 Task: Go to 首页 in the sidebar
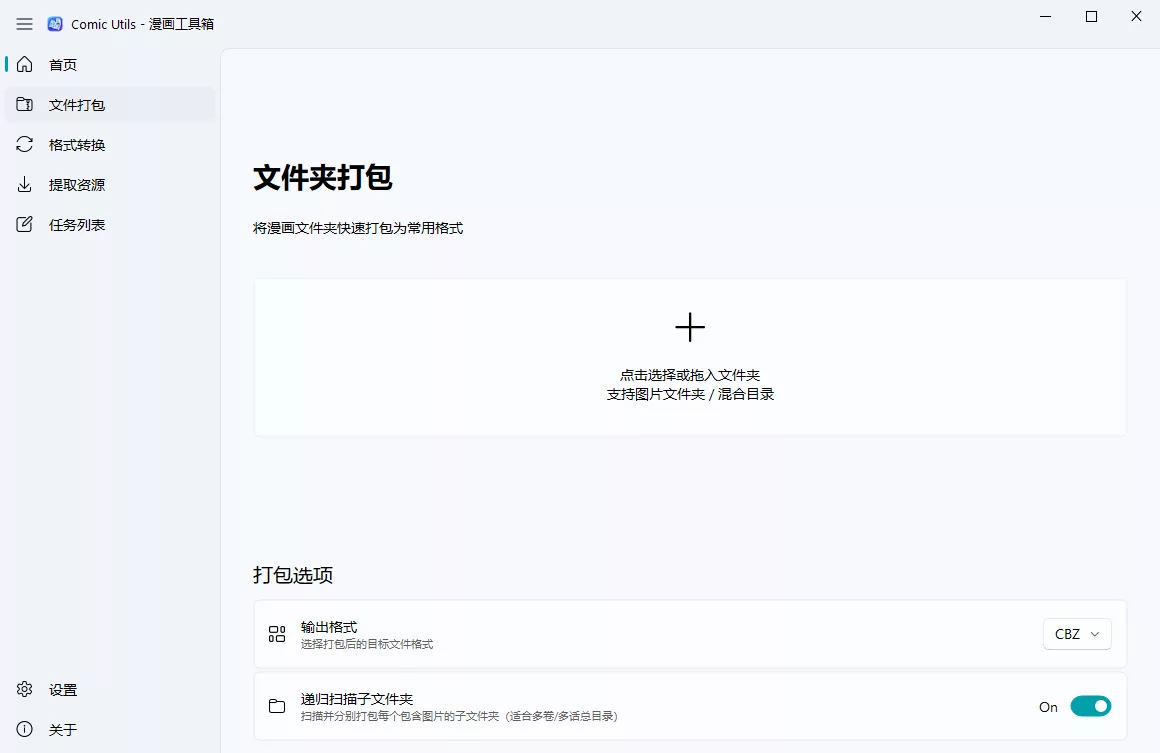110,64
